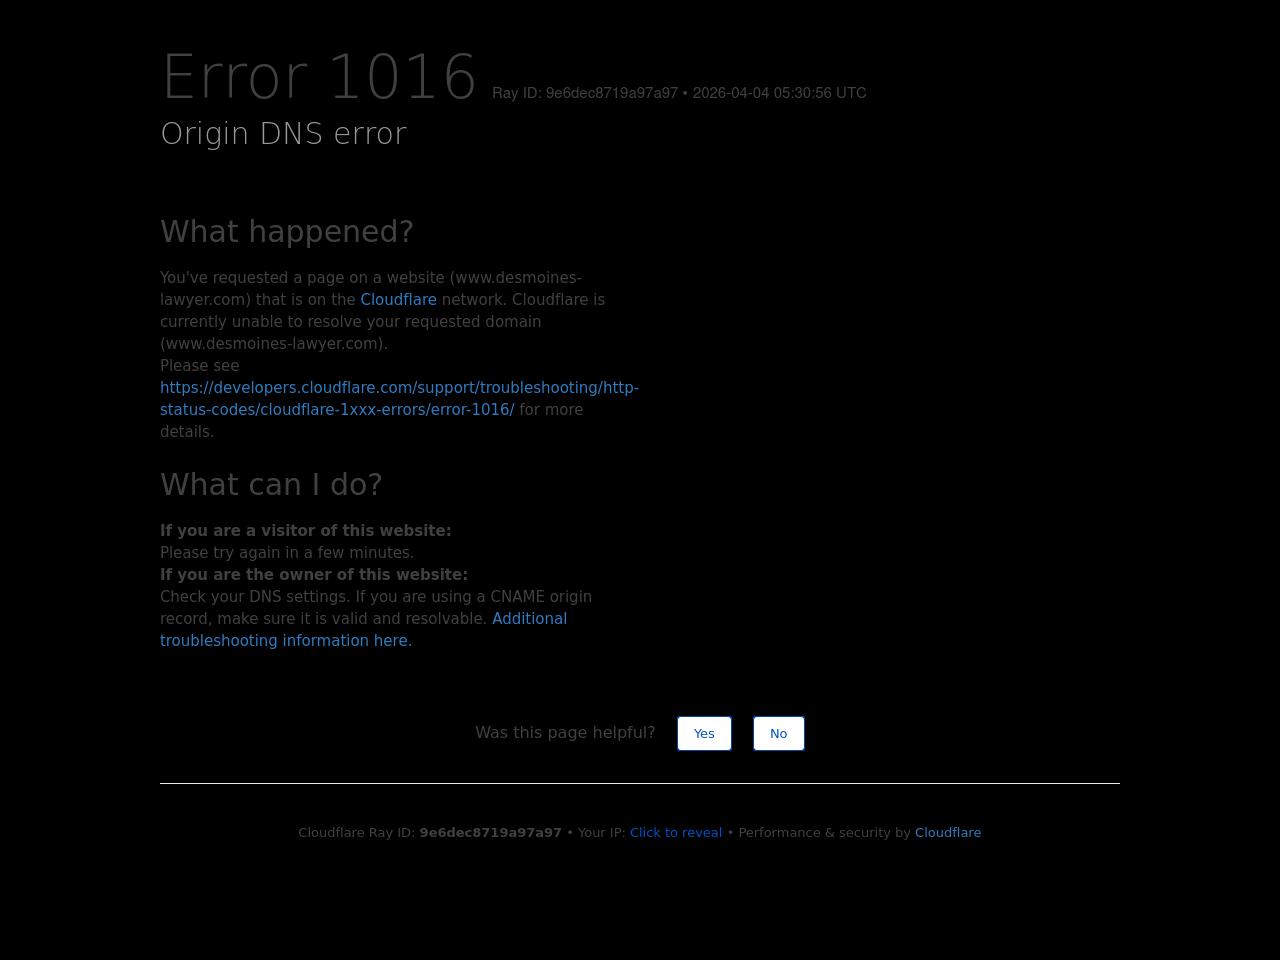Click the bold footer Ray ID value
The height and width of the screenshot is (960, 1280).
490,833
